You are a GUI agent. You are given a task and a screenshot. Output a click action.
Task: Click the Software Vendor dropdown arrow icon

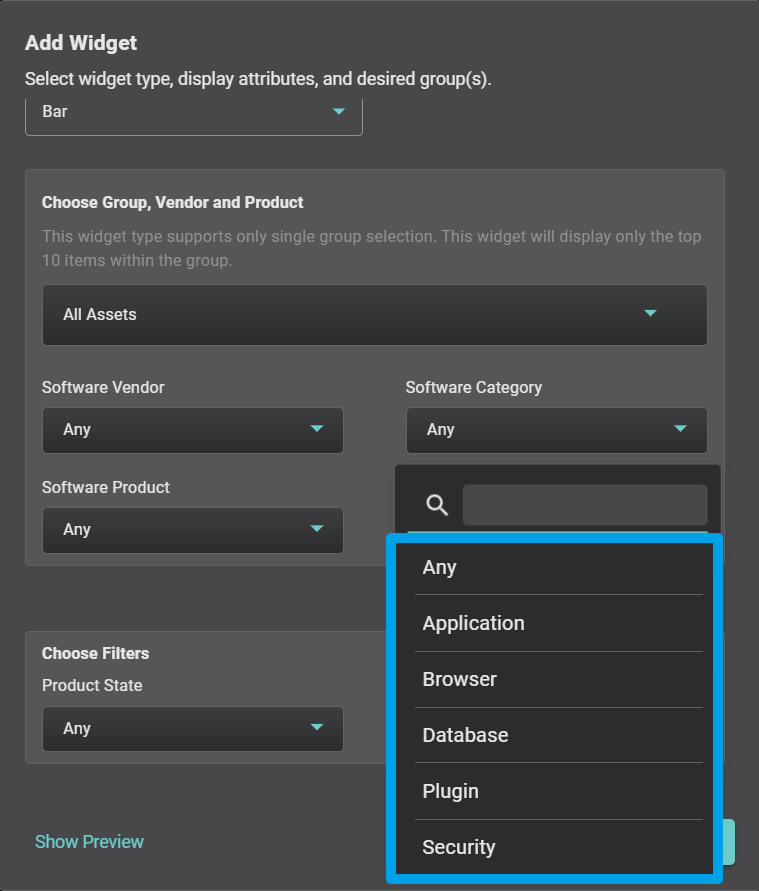click(x=317, y=429)
